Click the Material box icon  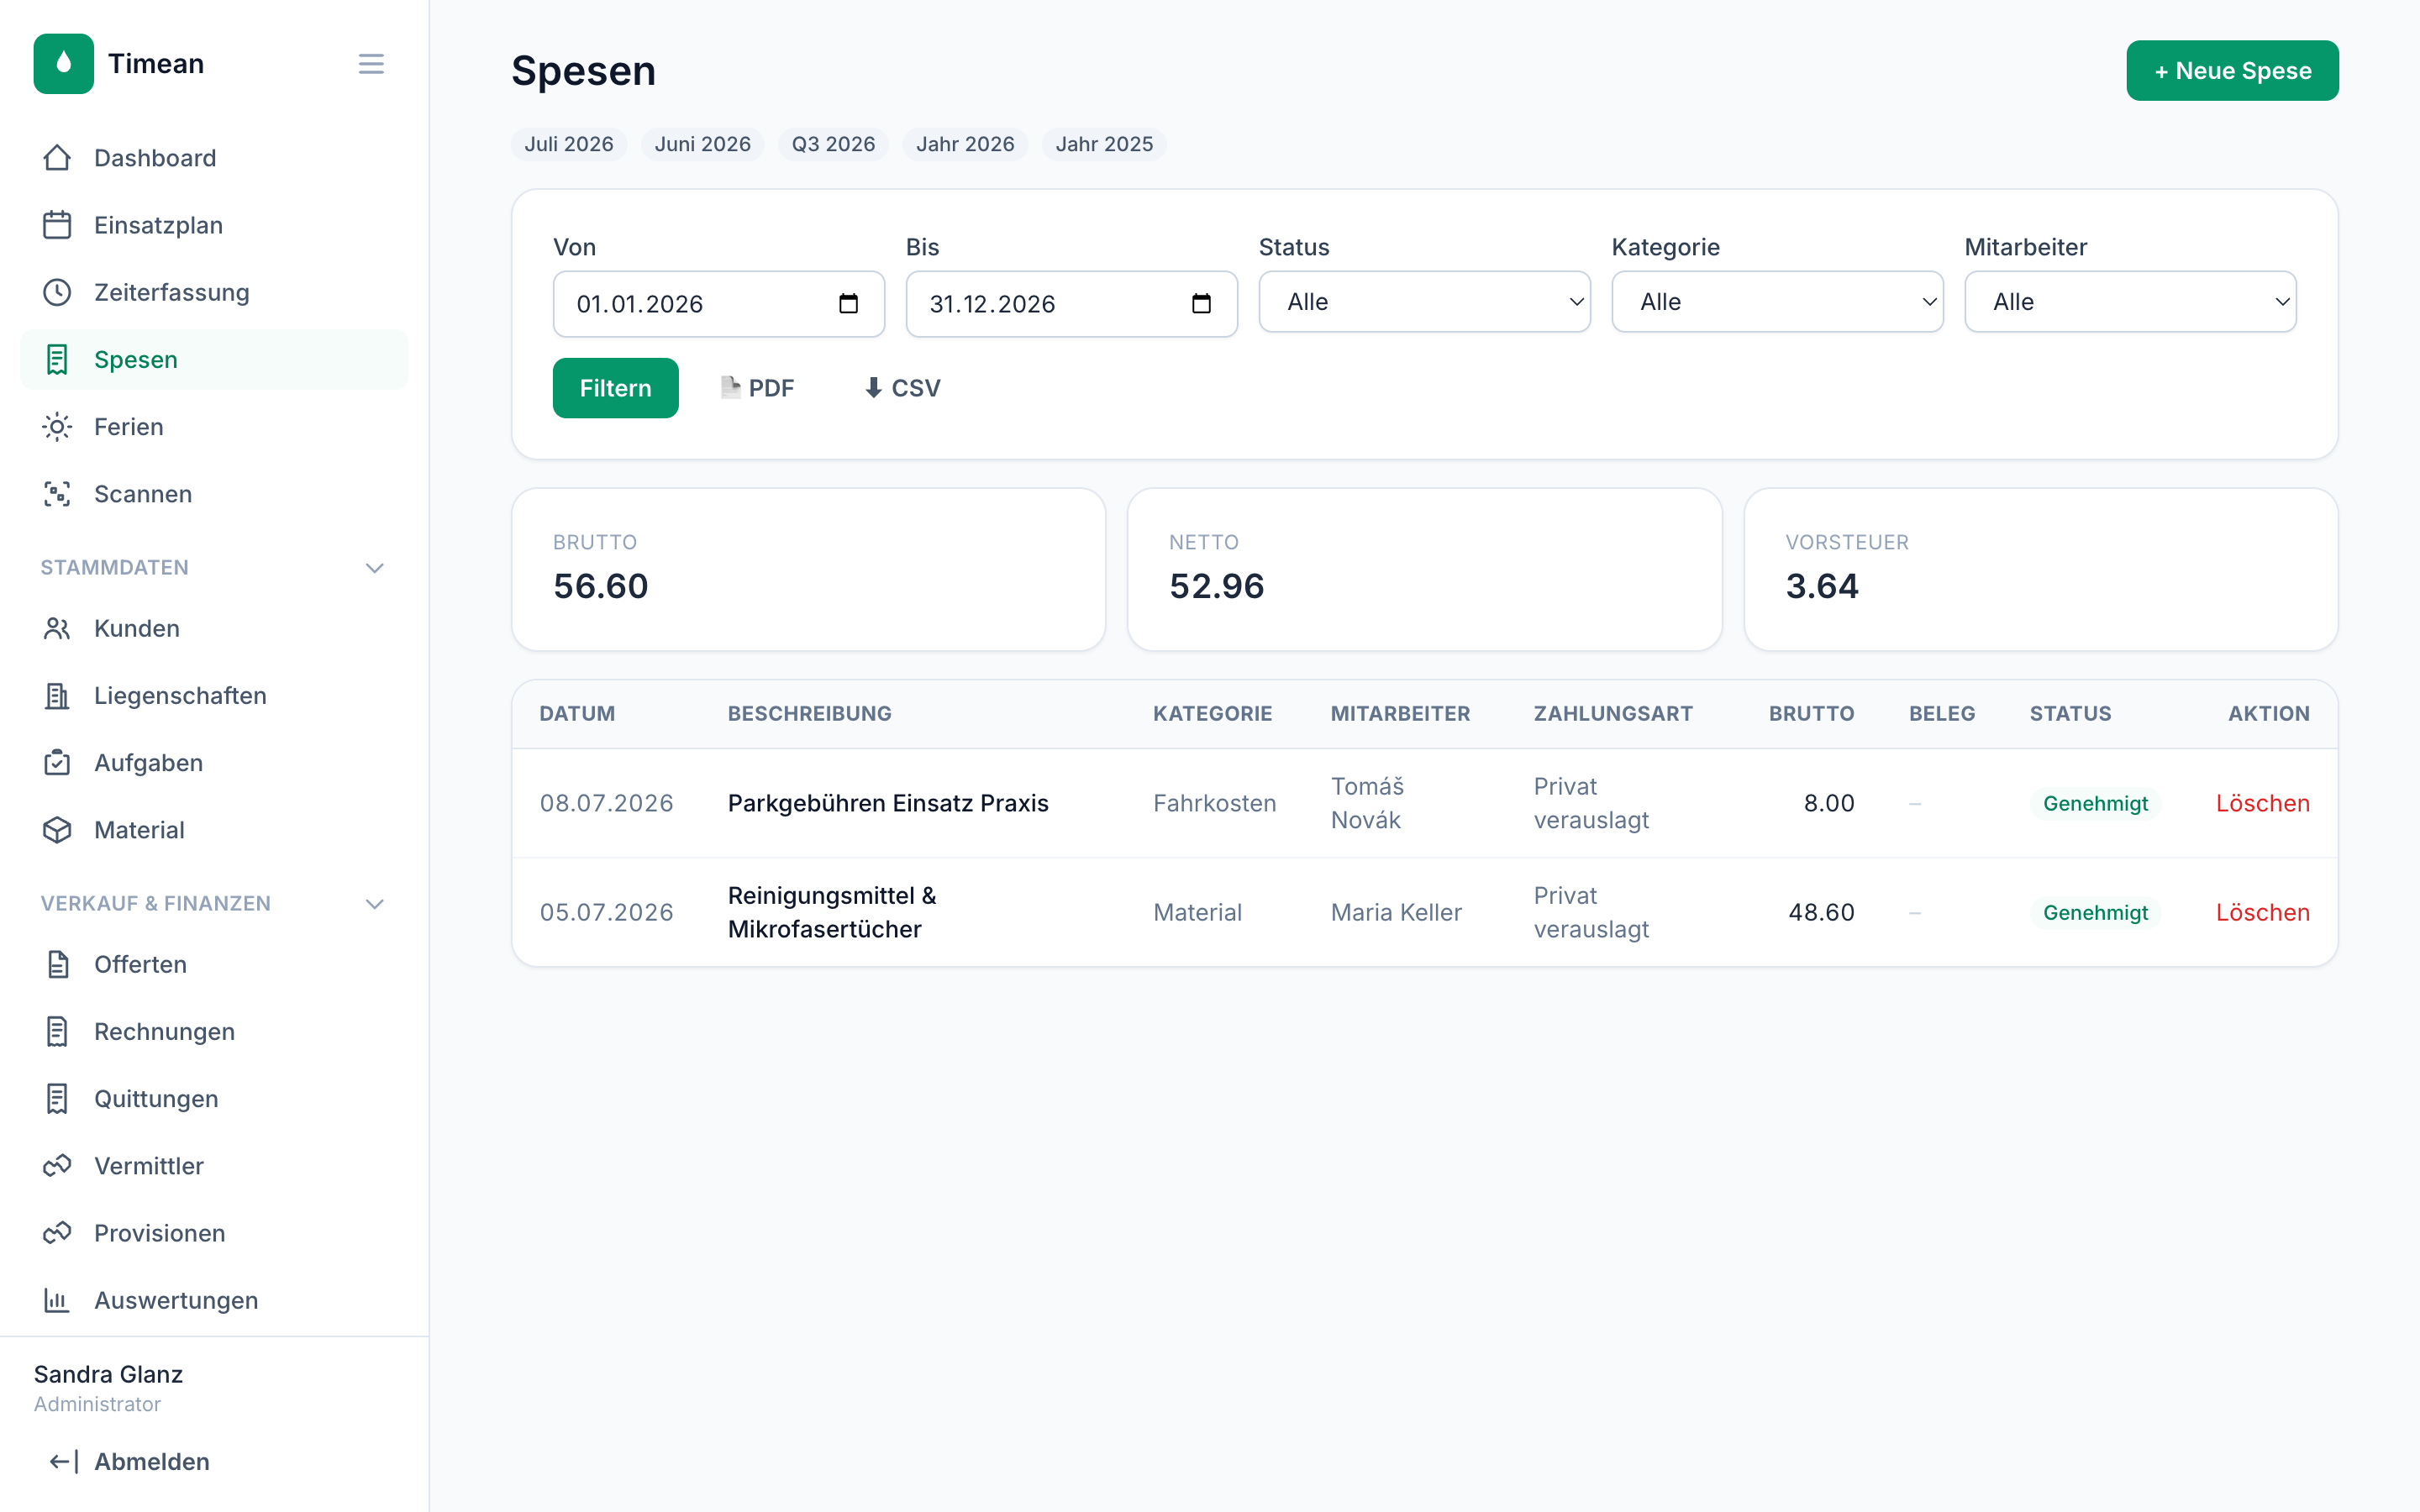57,830
